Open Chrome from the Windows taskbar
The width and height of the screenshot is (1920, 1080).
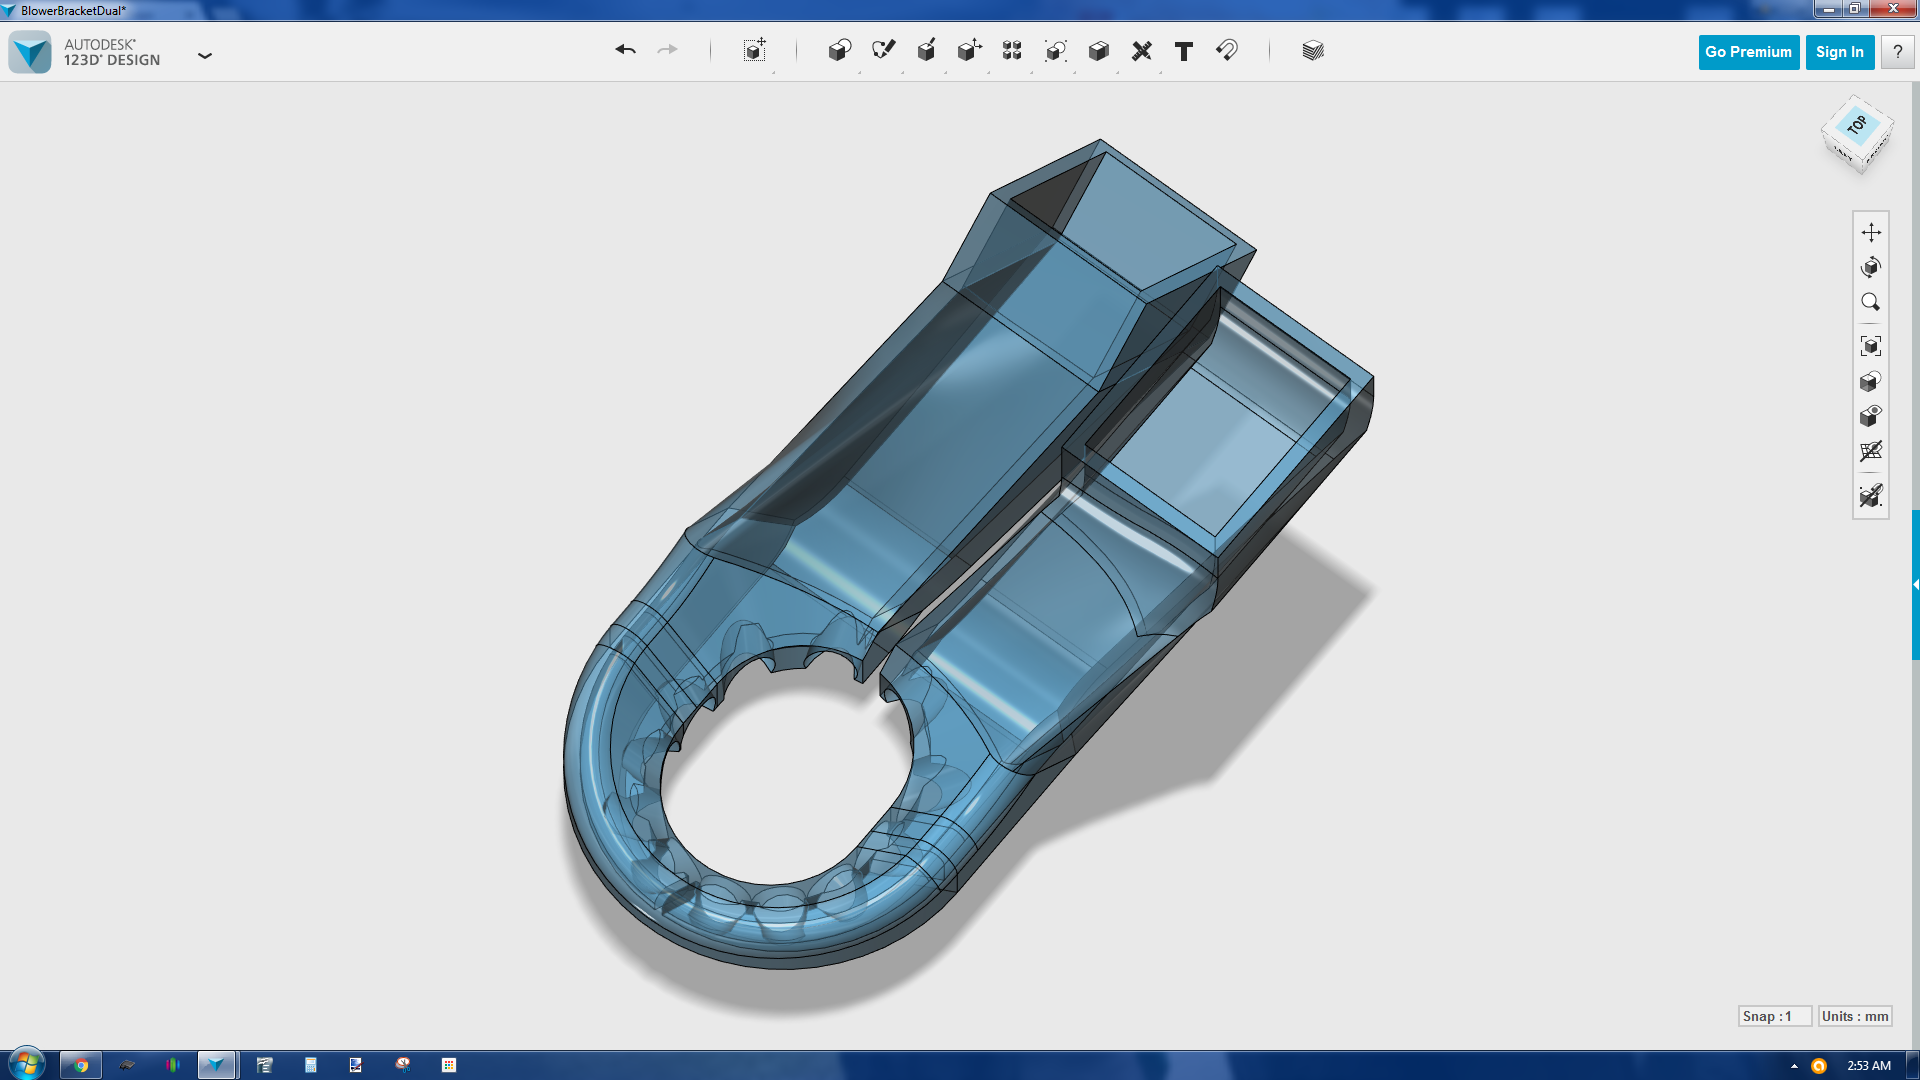[x=81, y=1065]
